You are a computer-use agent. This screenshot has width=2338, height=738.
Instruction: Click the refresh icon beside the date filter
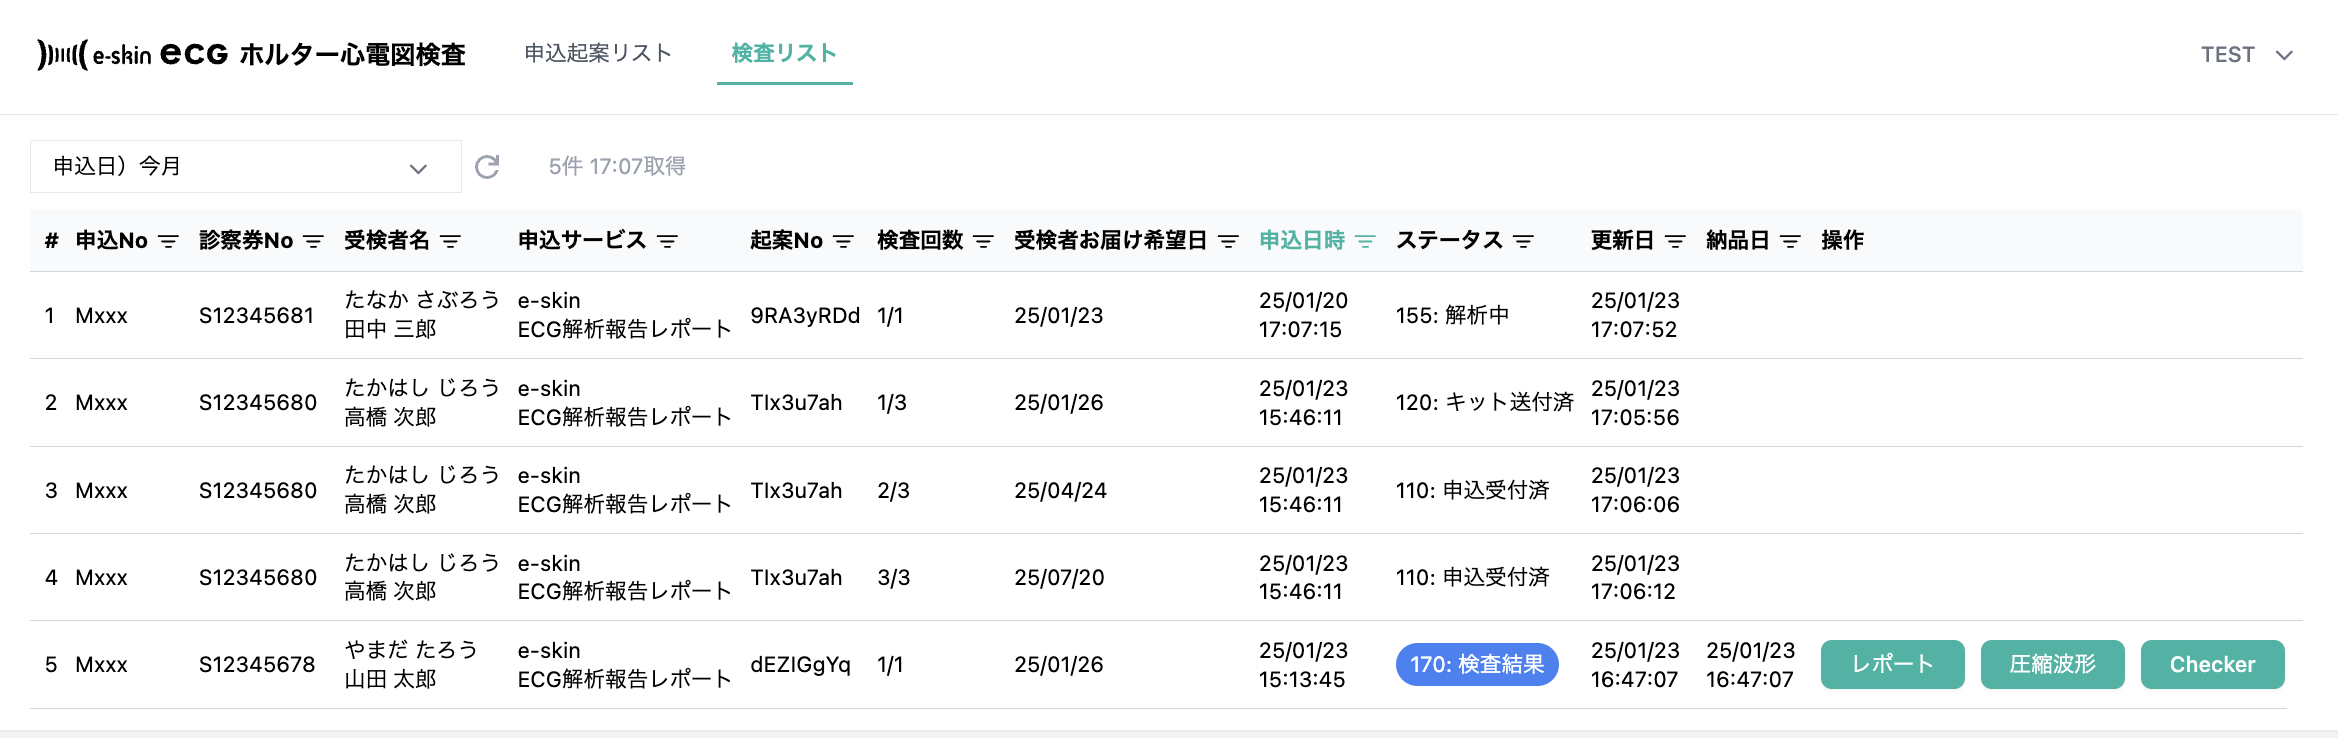(487, 167)
